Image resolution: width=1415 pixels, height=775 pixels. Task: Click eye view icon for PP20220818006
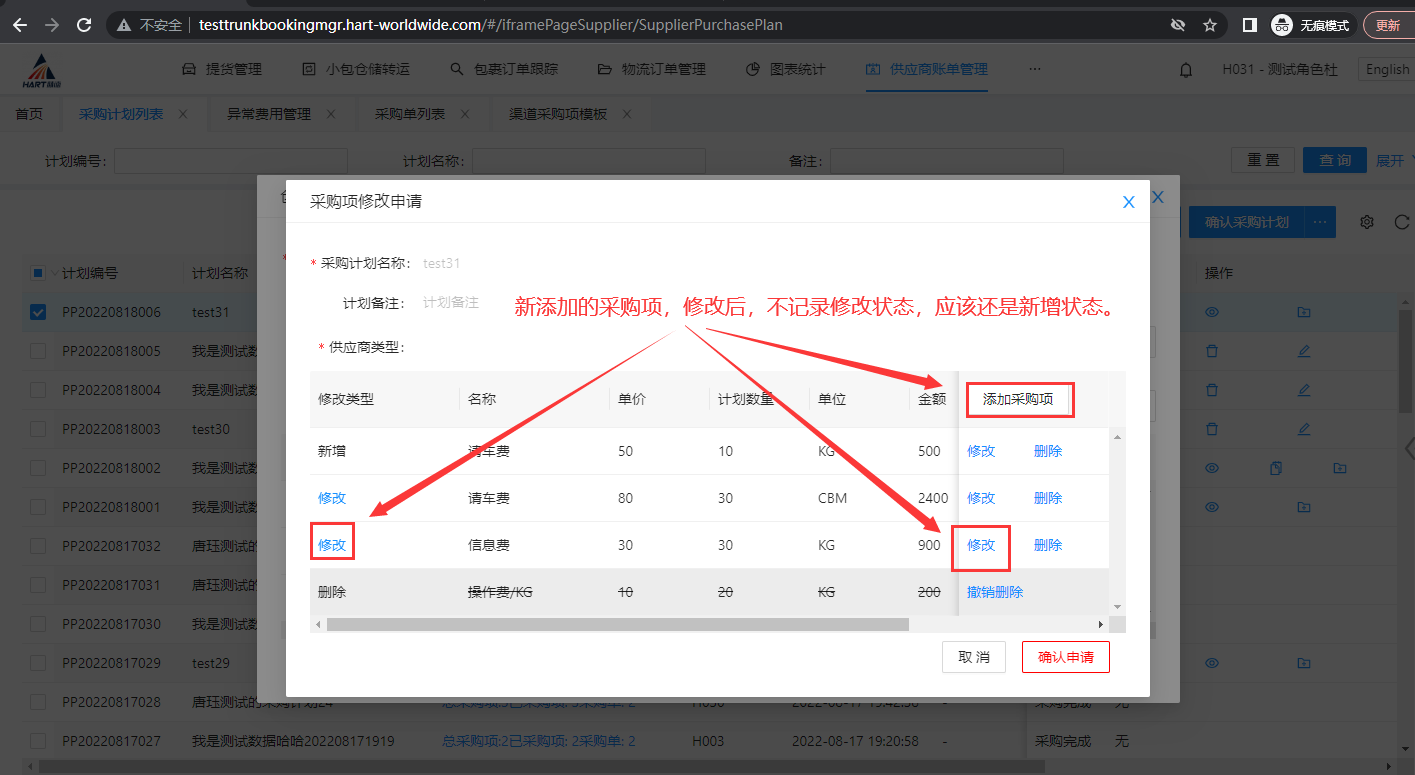point(1212,312)
